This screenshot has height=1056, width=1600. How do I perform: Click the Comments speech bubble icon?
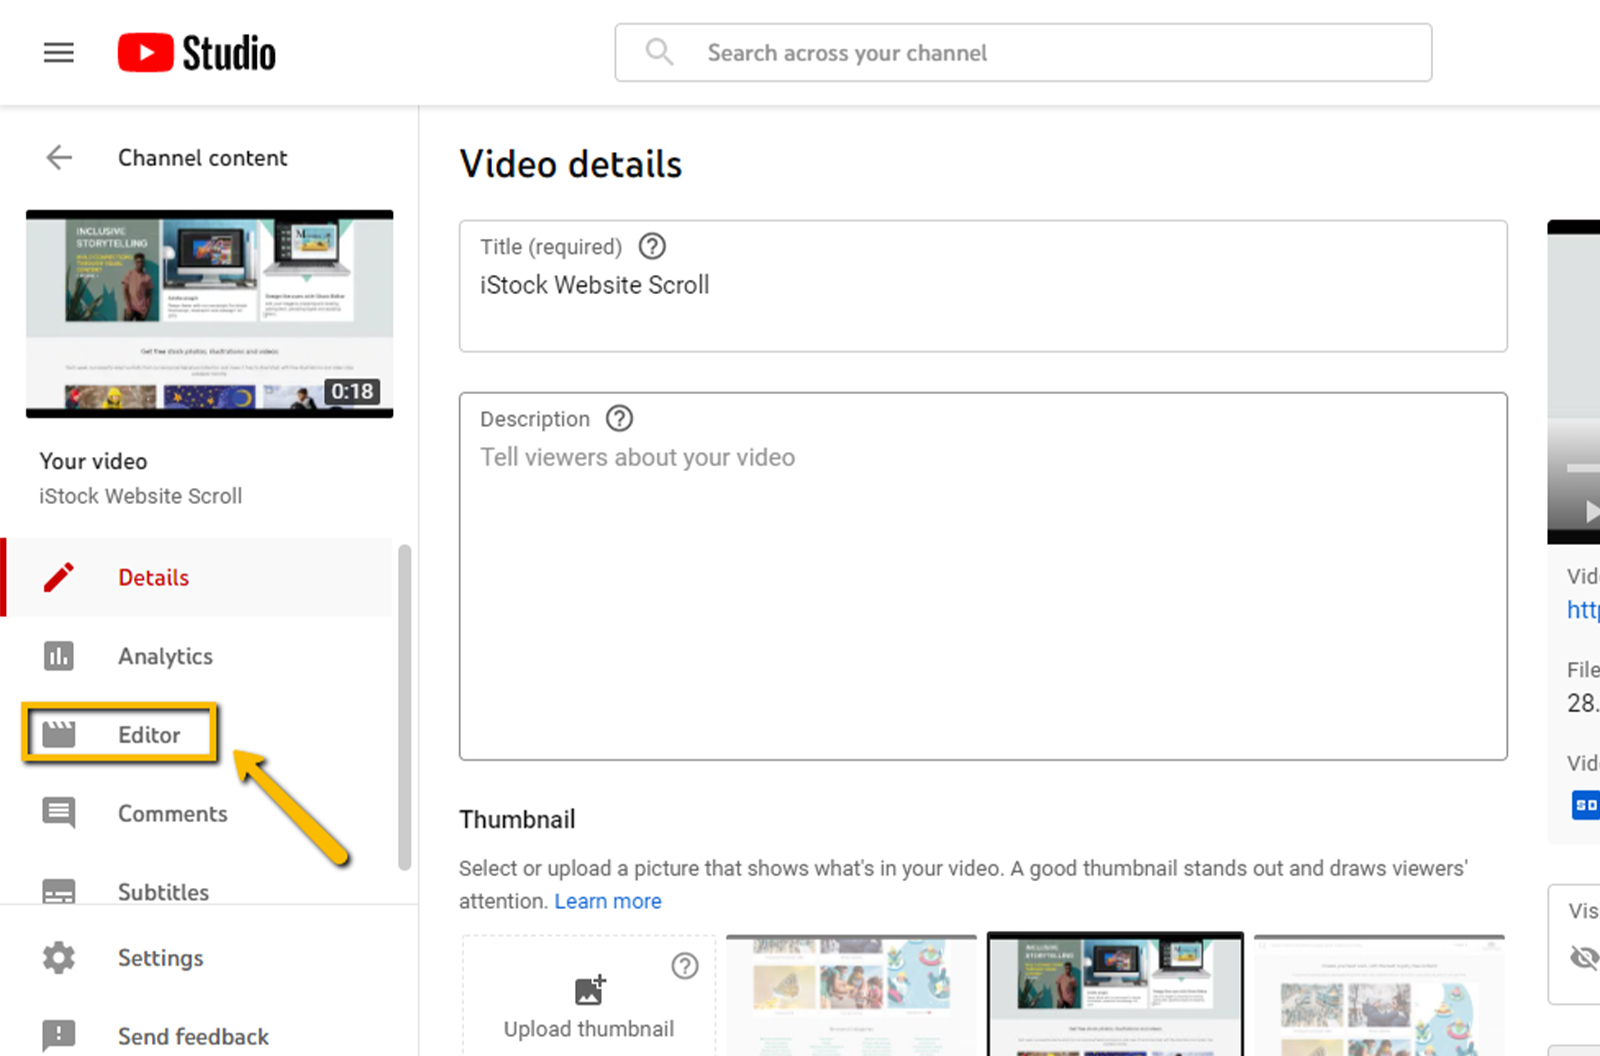(59, 813)
